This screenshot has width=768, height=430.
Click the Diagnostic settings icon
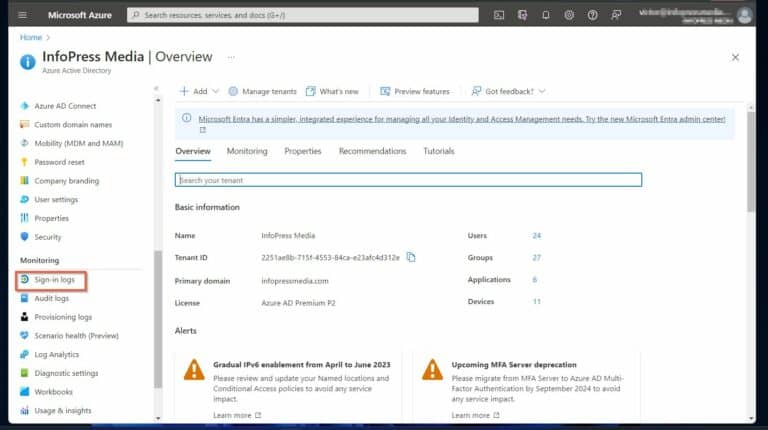(x=24, y=373)
